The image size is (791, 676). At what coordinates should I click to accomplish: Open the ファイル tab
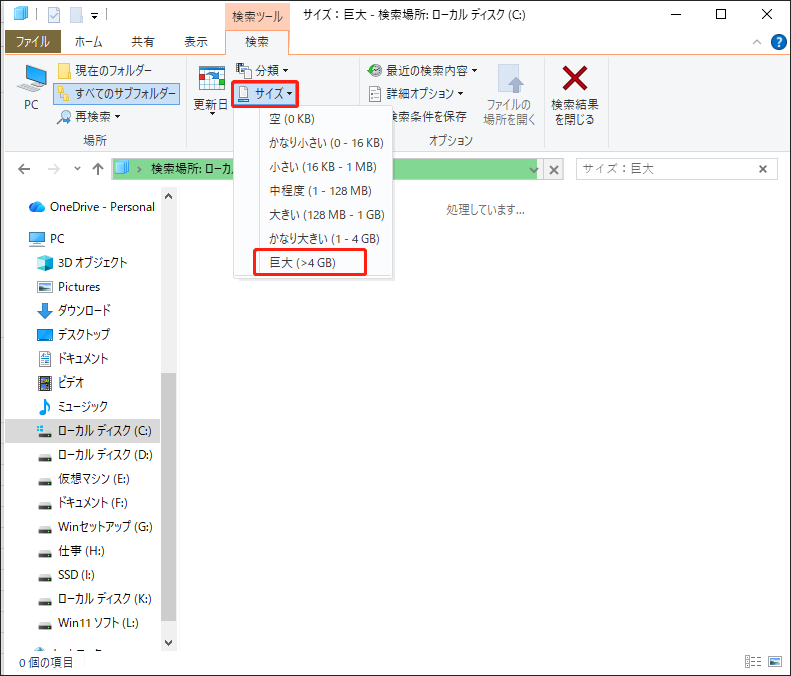[x=33, y=41]
